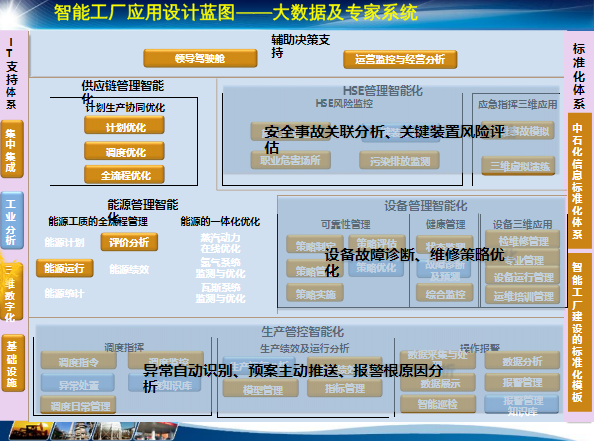This screenshot has width=594, height=441.
Task: Open the 工业分析 sidebar block
Action: pyautogui.click(x=12, y=220)
